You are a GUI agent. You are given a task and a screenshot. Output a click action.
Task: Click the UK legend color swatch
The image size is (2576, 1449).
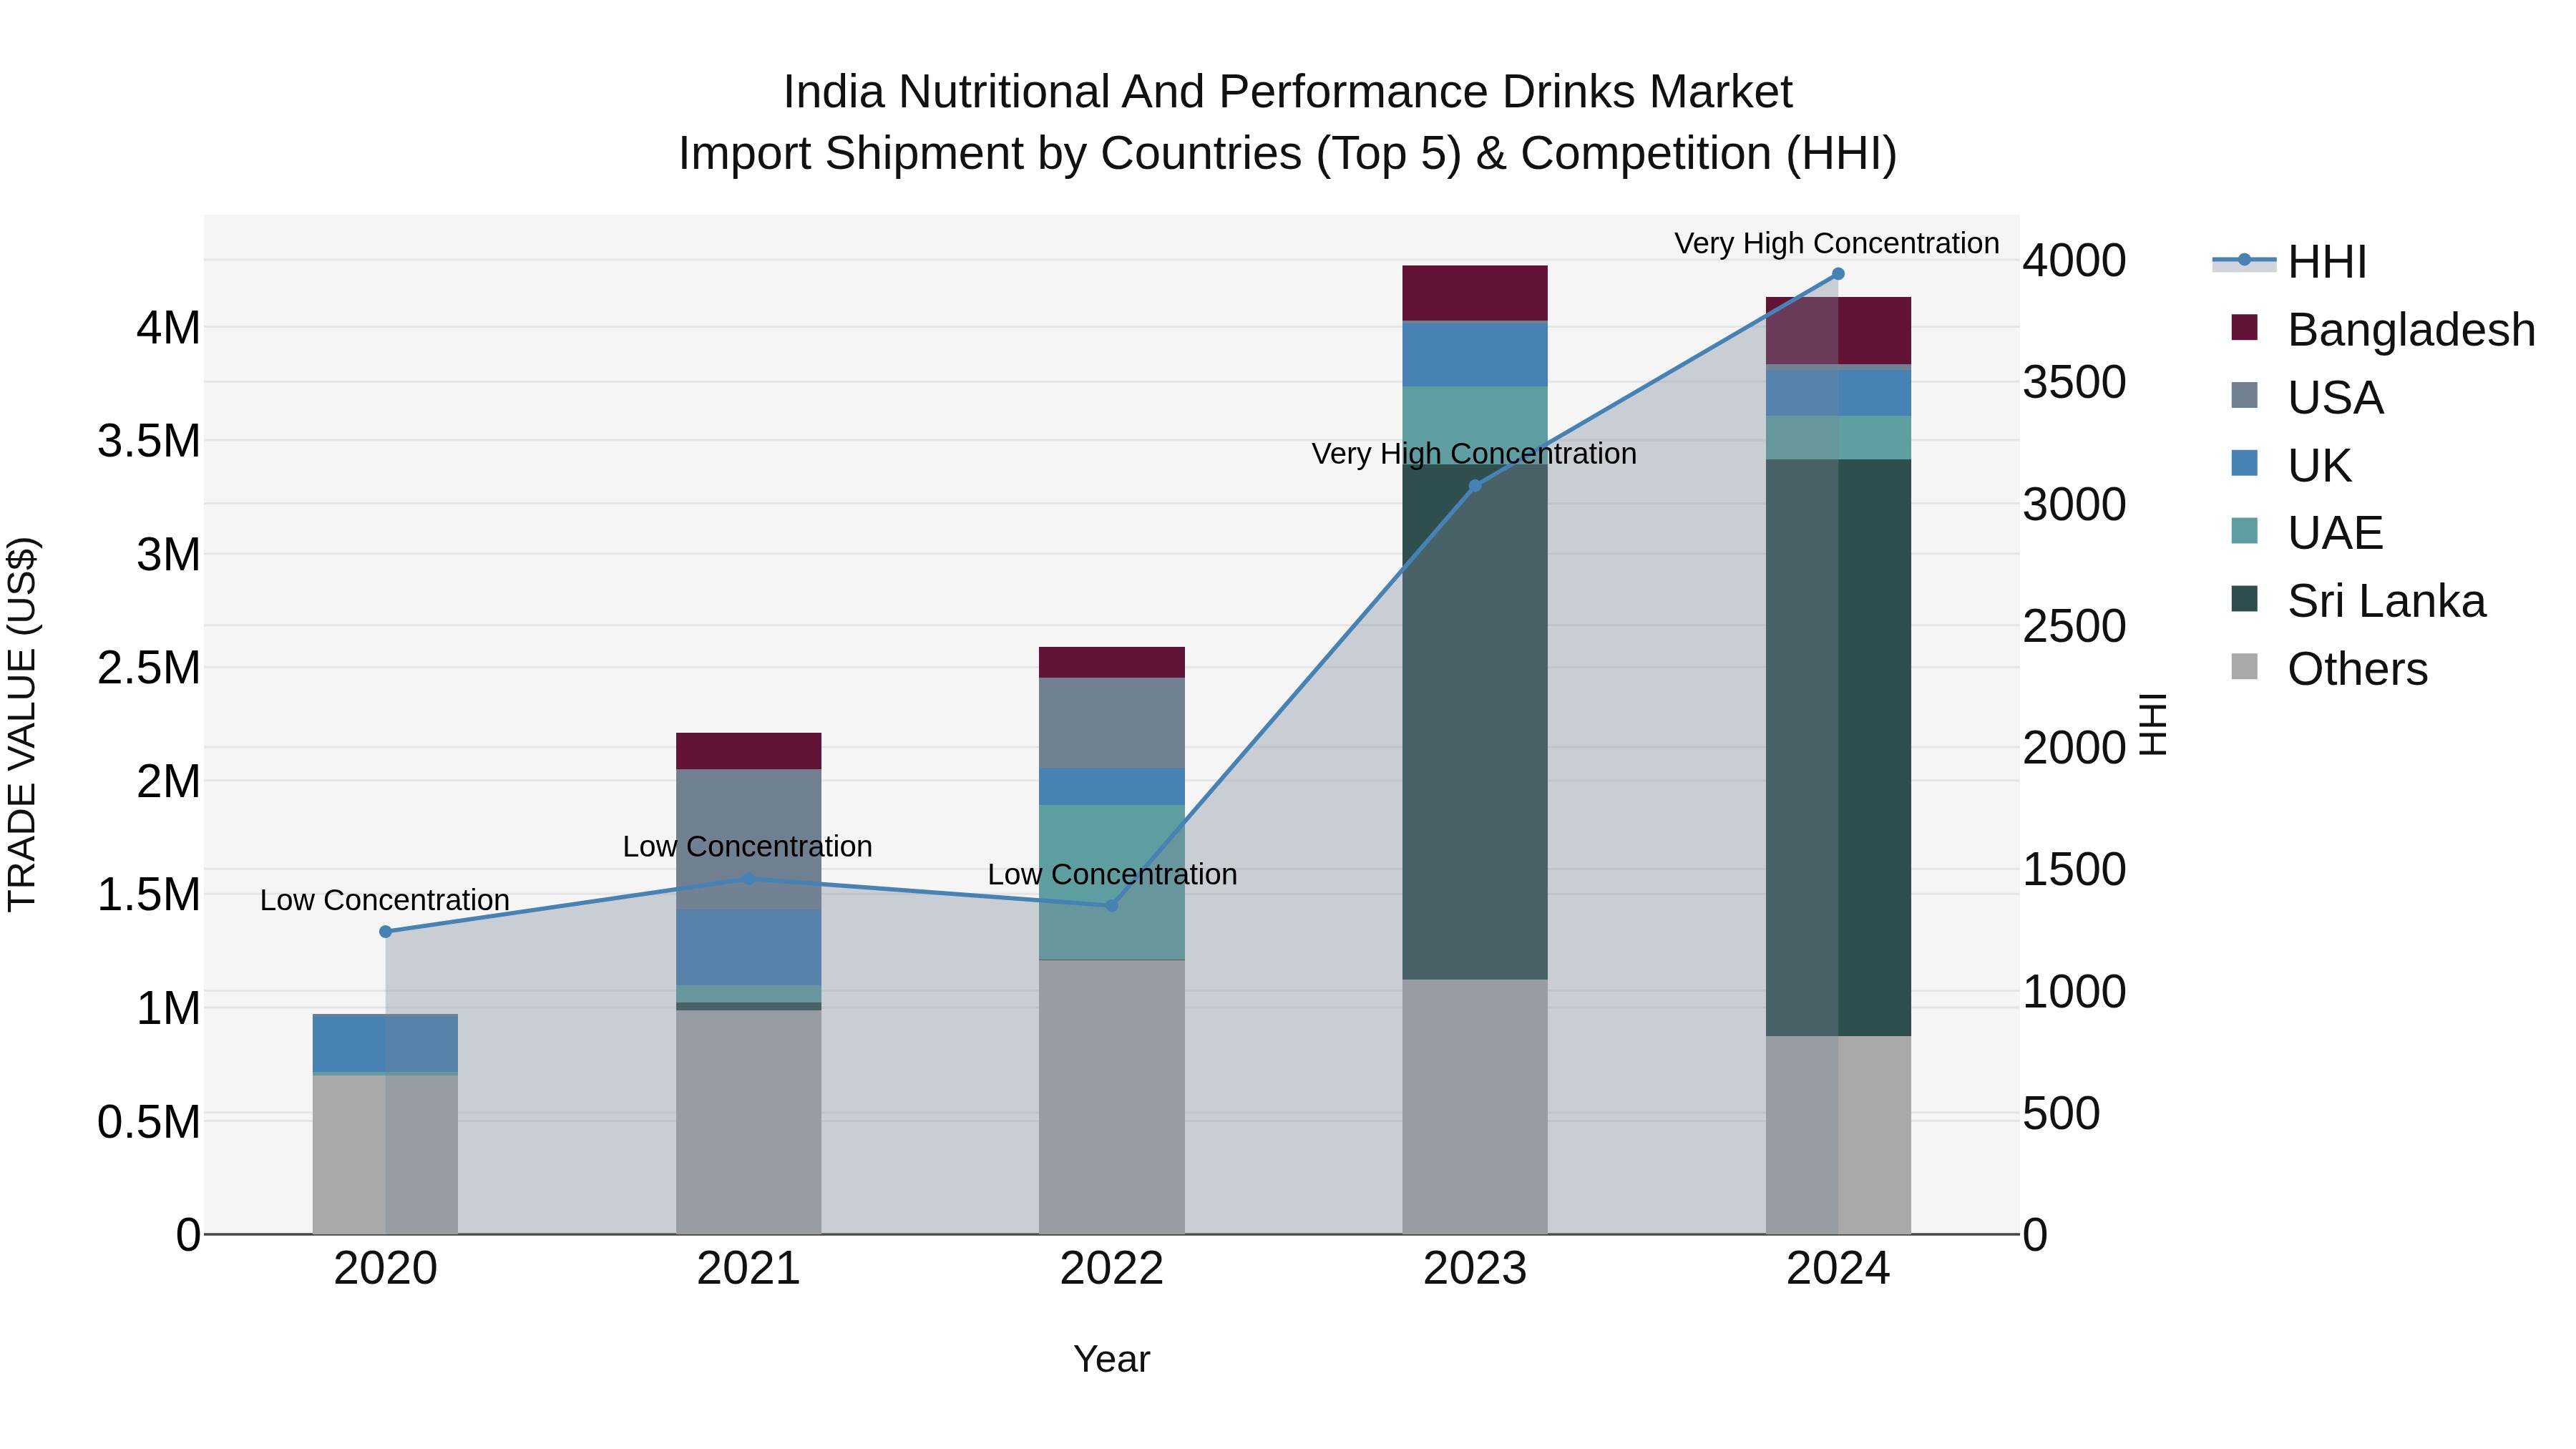coord(2244,464)
